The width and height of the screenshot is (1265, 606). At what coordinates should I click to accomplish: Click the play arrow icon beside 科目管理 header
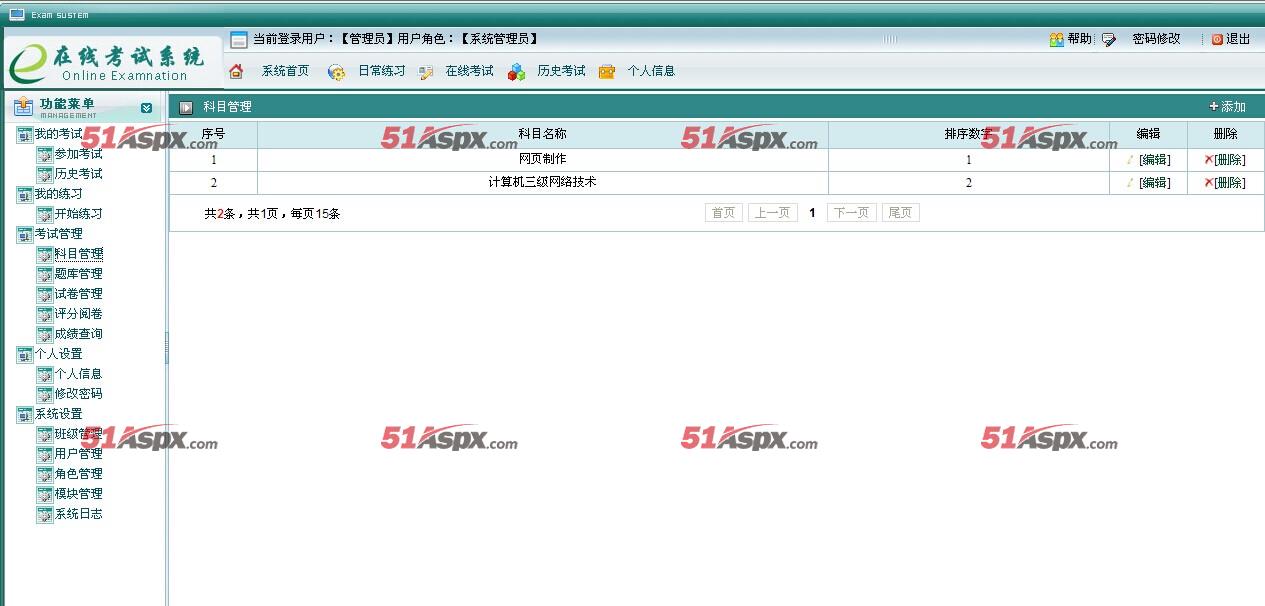(186, 107)
